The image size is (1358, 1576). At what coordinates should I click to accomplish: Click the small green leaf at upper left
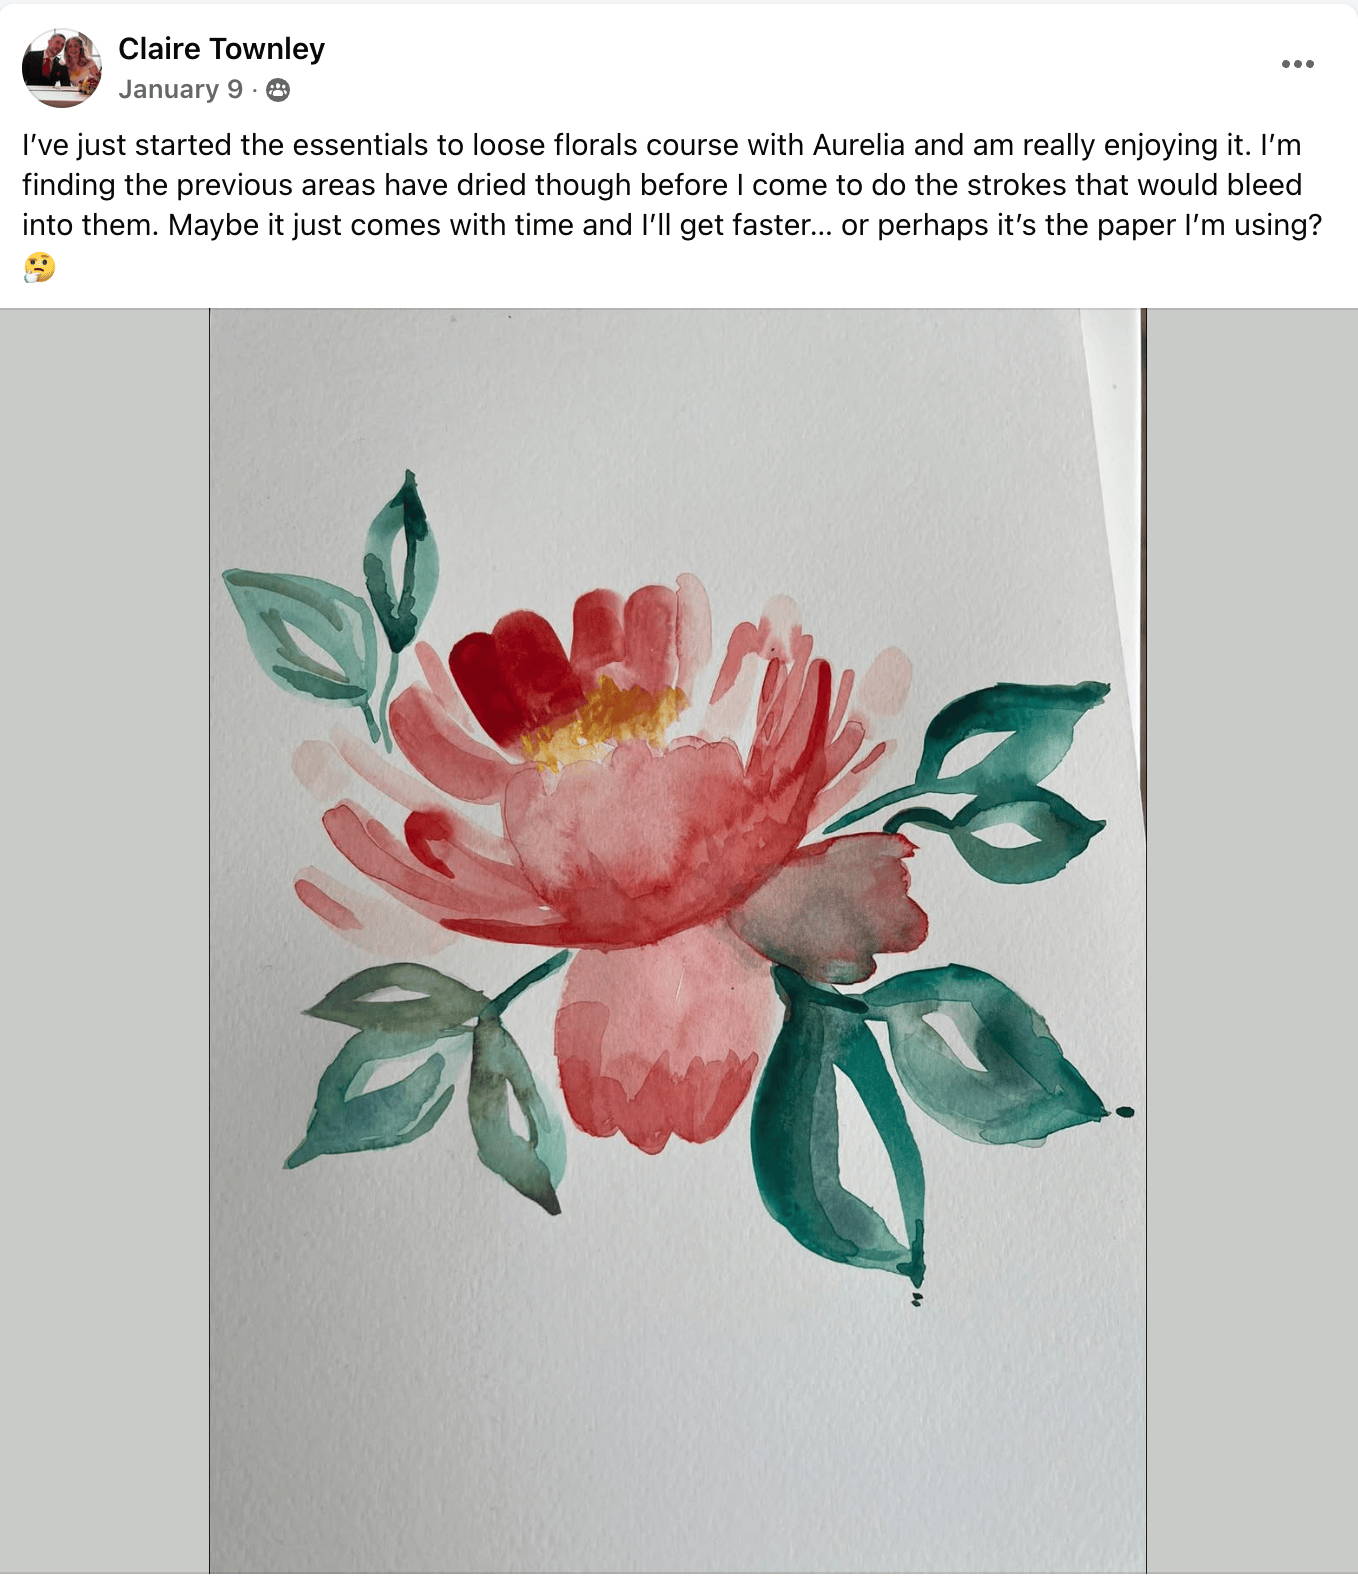click(x=401, y=562)
